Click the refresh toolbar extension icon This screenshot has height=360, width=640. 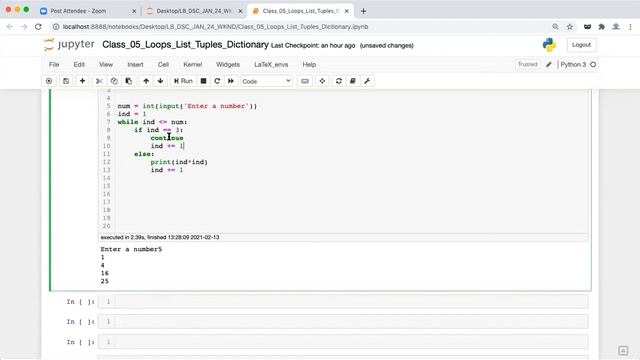(x=338, y=81)
